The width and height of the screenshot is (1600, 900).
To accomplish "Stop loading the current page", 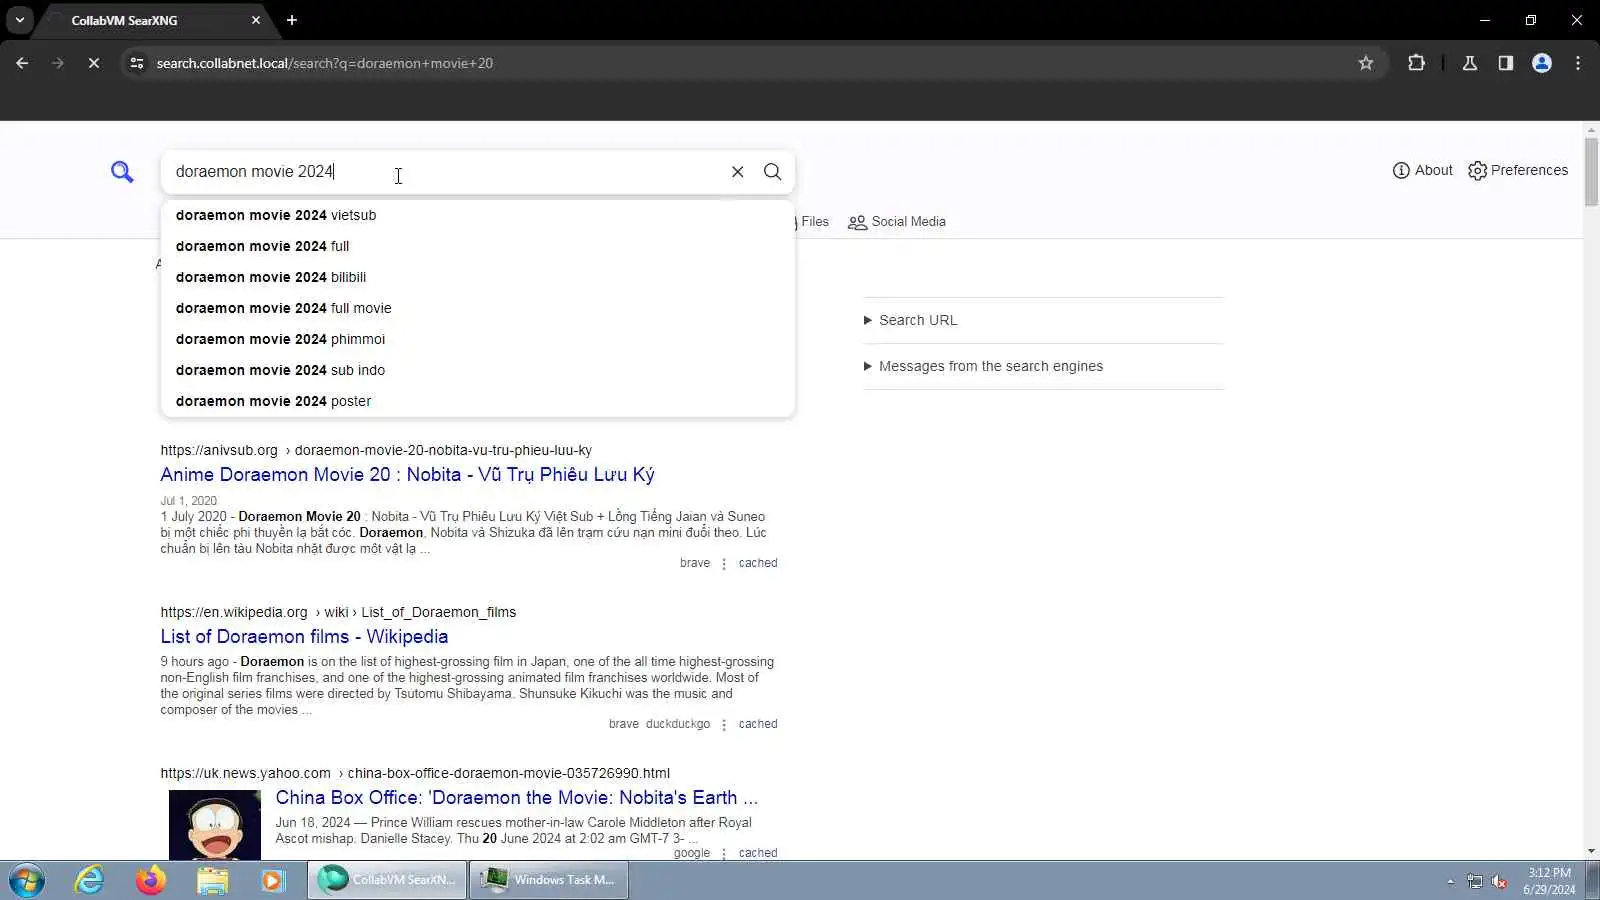I will (x=93, y=63).
